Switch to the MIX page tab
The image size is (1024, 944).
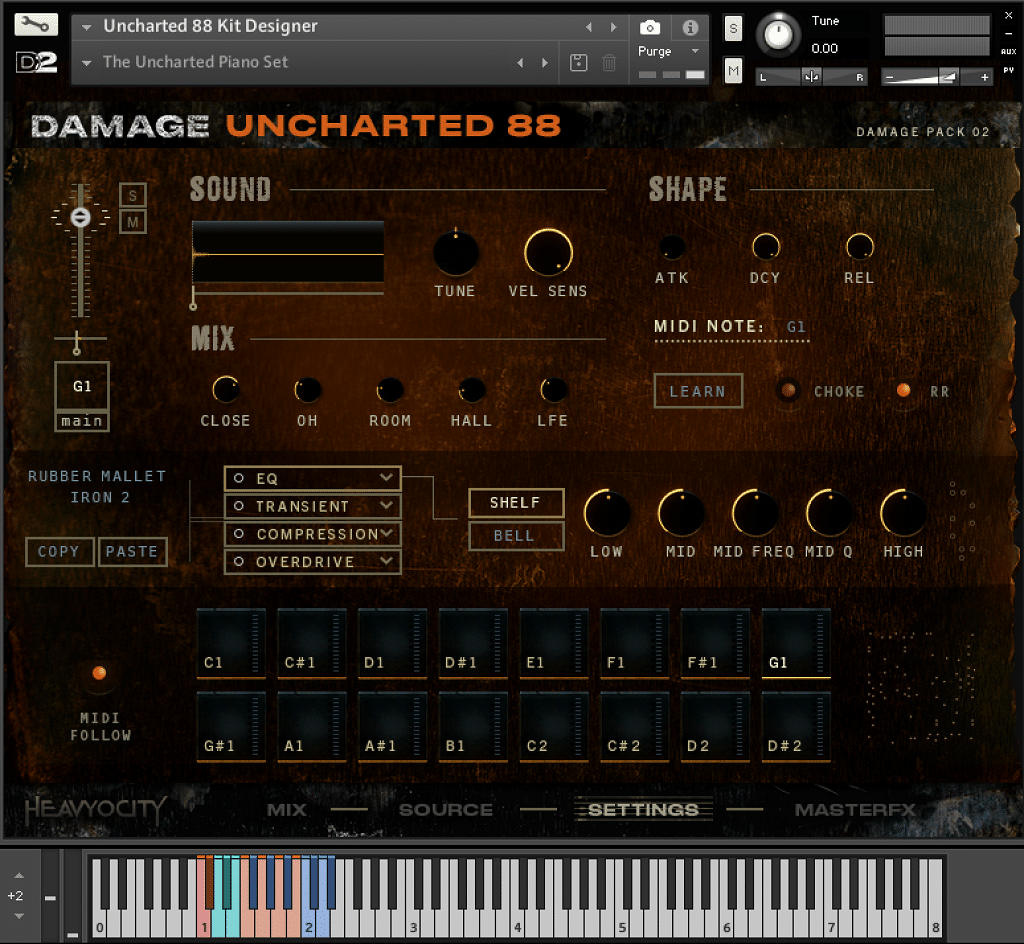point(287,810)
